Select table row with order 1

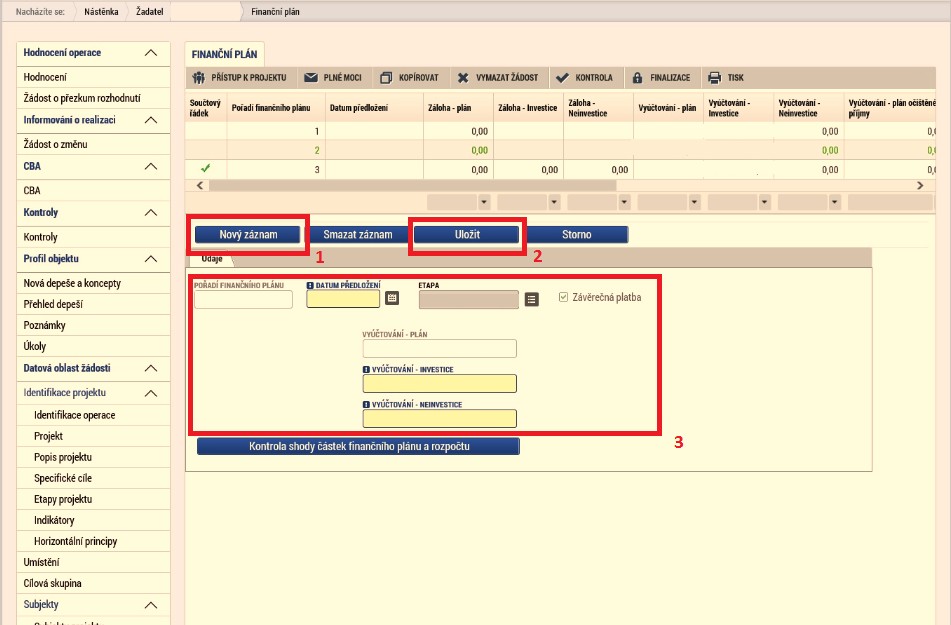pyautogui.click(x=560, y=131)
